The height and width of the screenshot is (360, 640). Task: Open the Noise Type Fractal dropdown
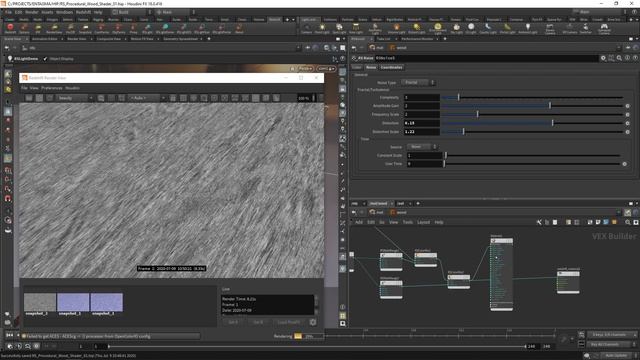pos(418,82)
